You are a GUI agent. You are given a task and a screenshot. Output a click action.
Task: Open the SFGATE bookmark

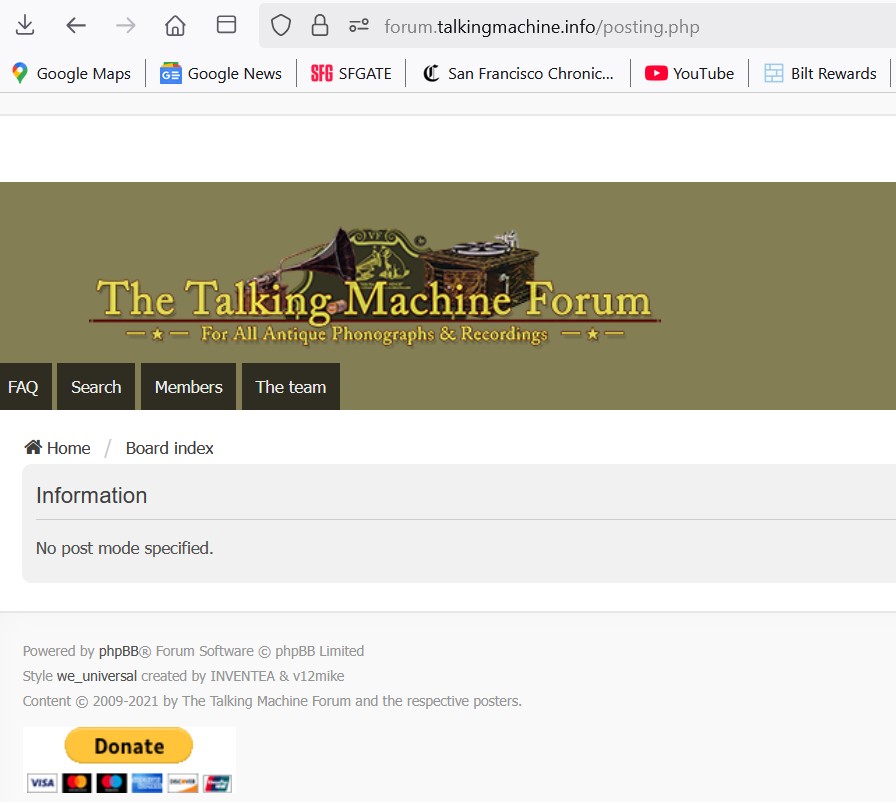[x=351, y=73]
